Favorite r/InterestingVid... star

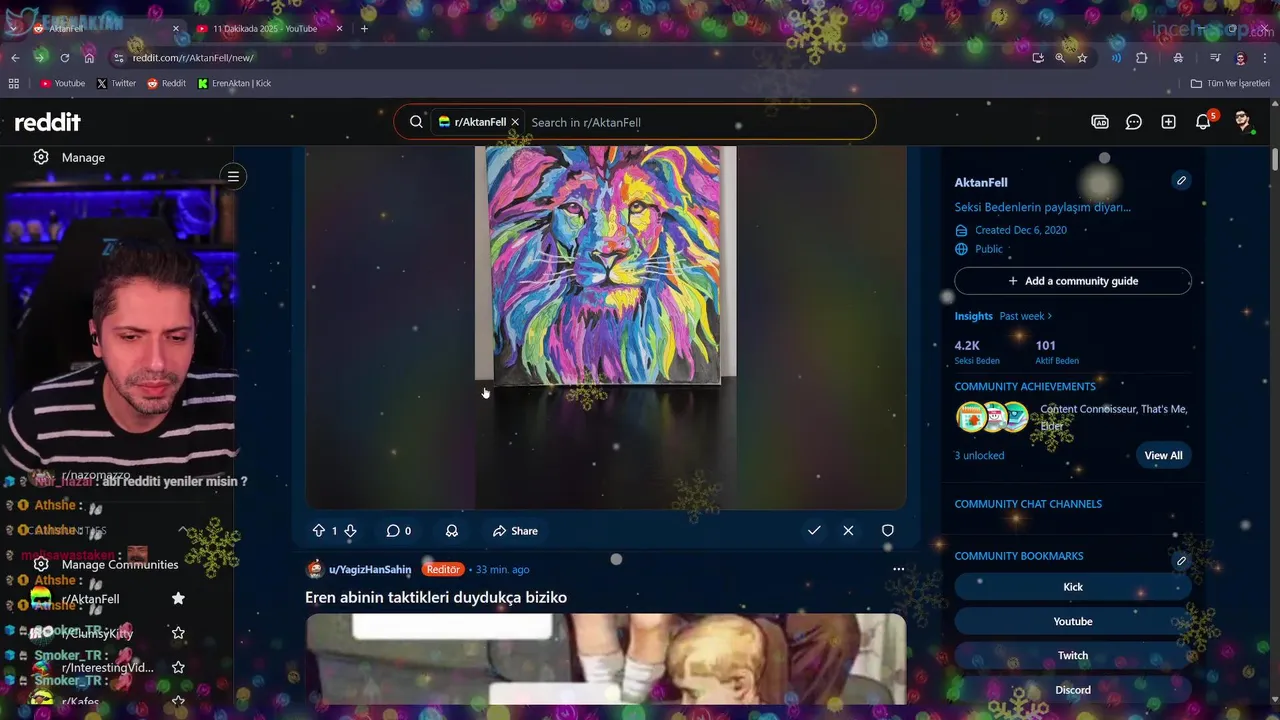coord(178,667)
